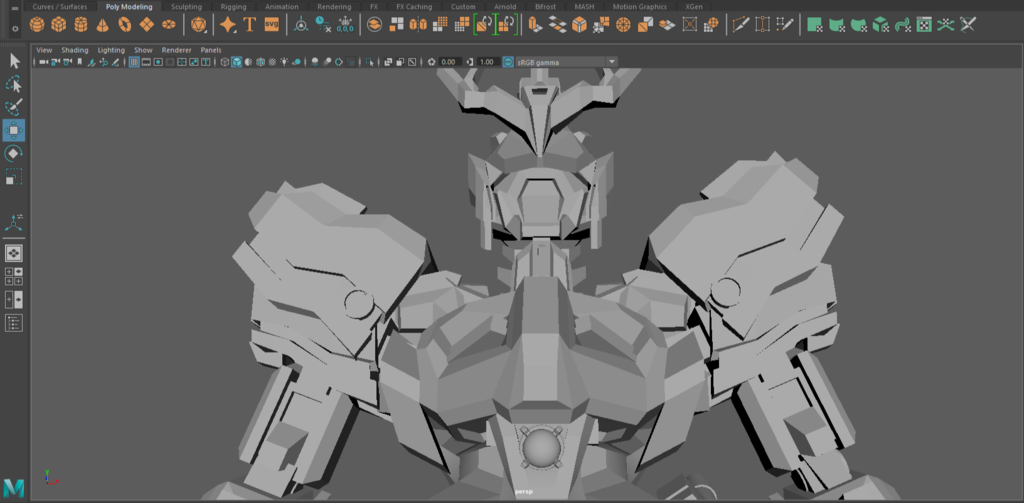The width and height of the screenshot is (1024, 503).
Task: Click the Center Pivot shelf icon
Action: click(x=301, y=25)
